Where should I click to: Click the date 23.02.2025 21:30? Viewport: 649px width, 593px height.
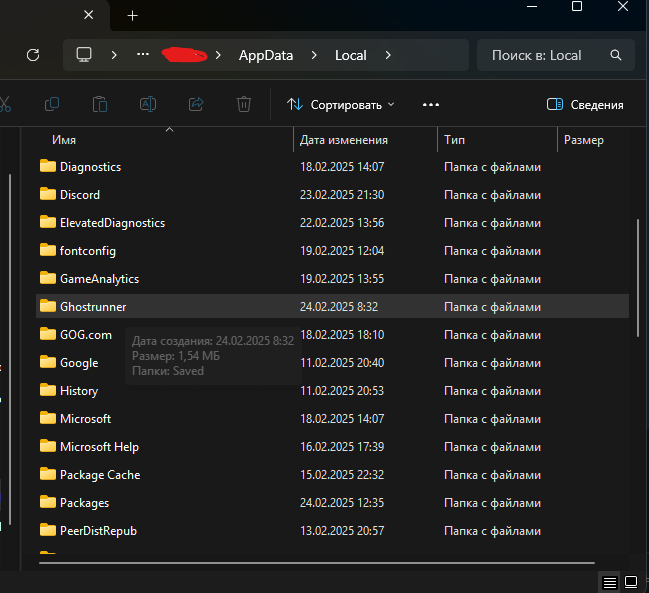[342, 194]
